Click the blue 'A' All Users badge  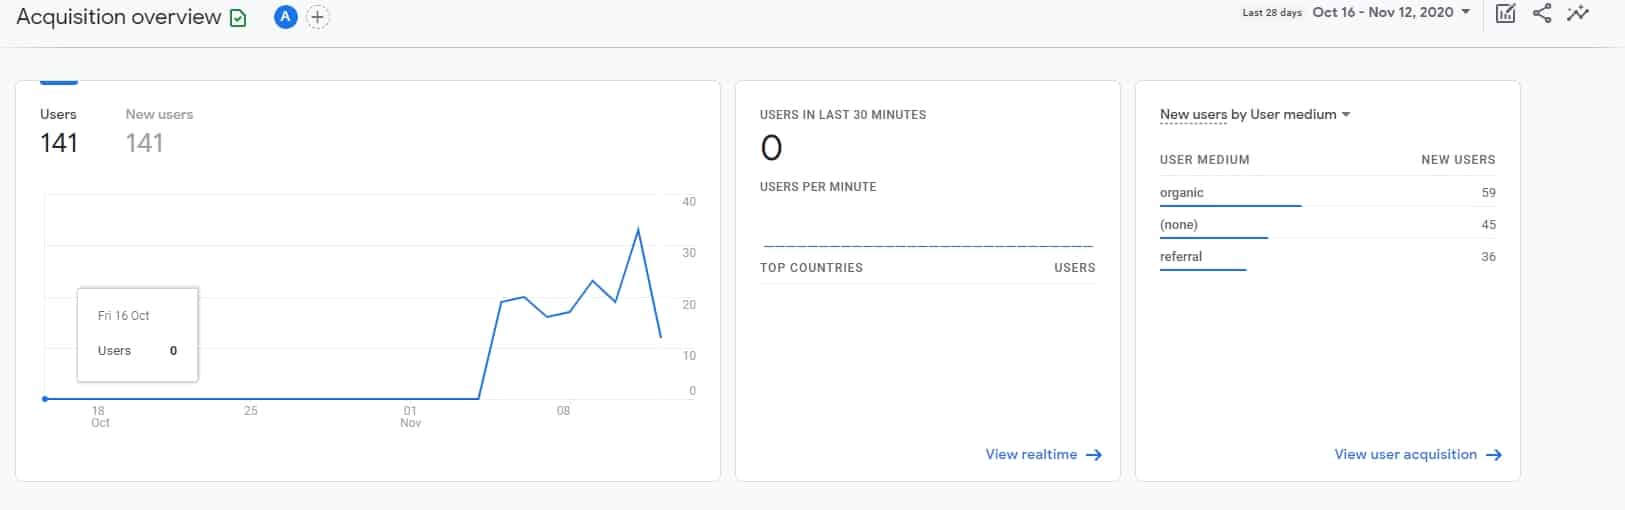point(285,17)
